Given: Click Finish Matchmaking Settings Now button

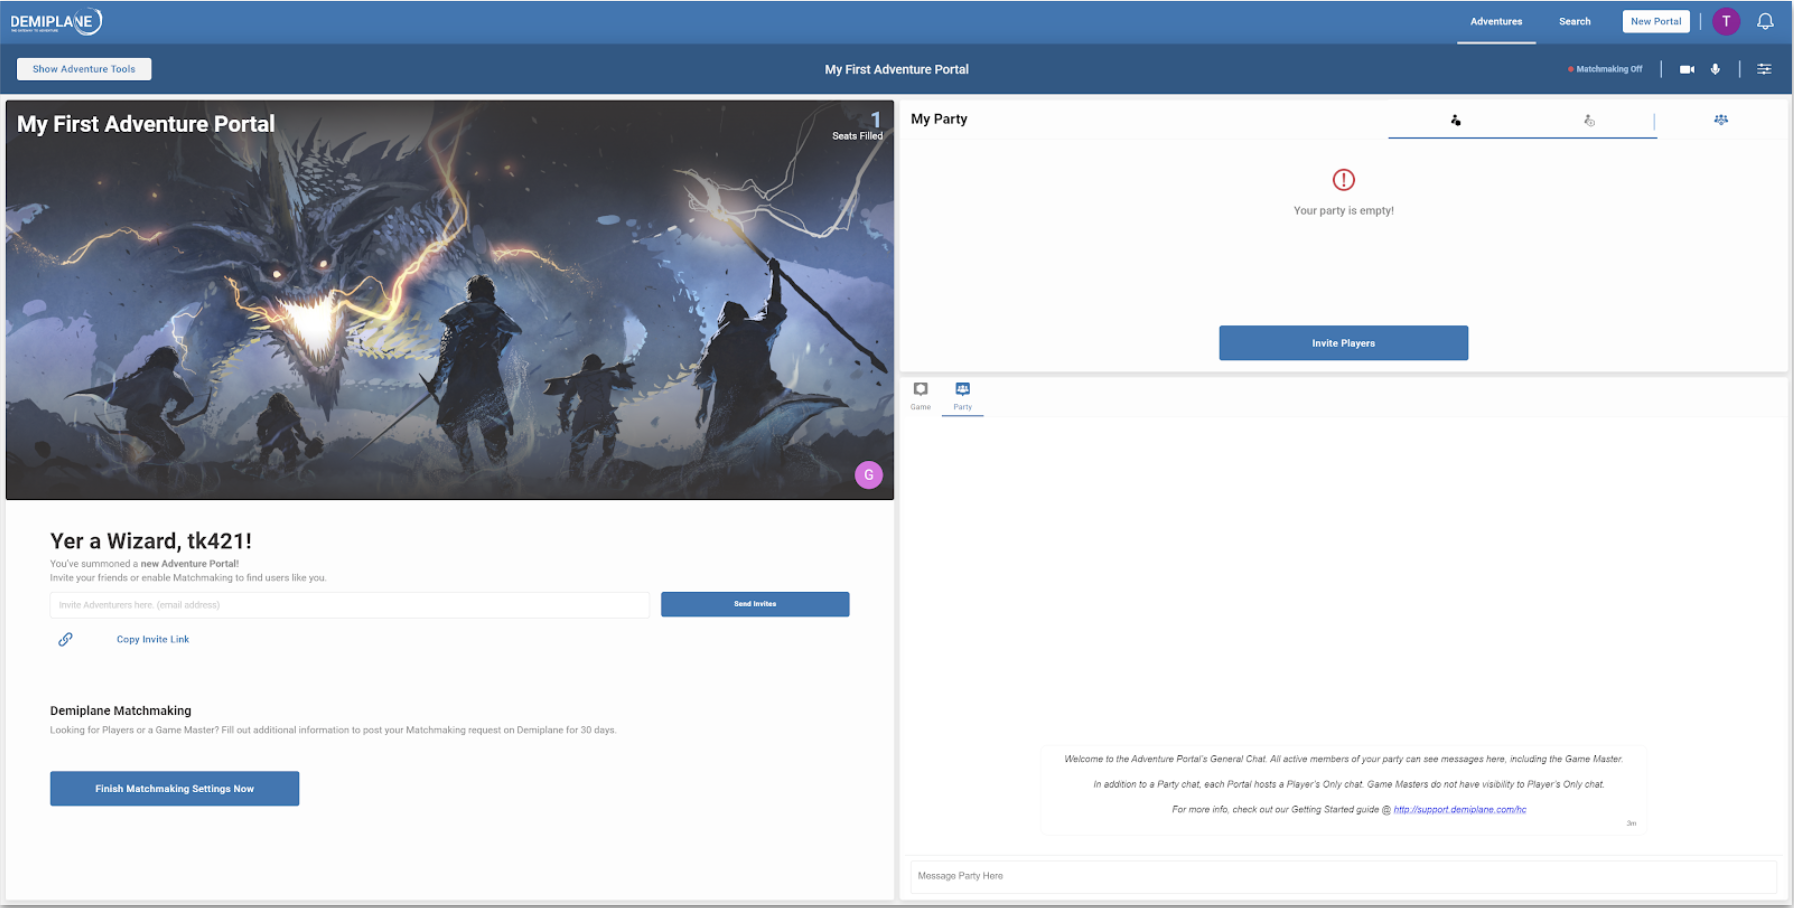Looking at the screenshot, I should coord(175,788).
